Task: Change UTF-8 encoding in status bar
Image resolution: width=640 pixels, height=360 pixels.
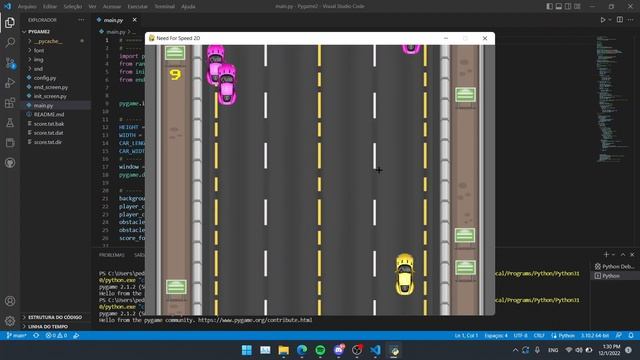Action: (520, 336)
